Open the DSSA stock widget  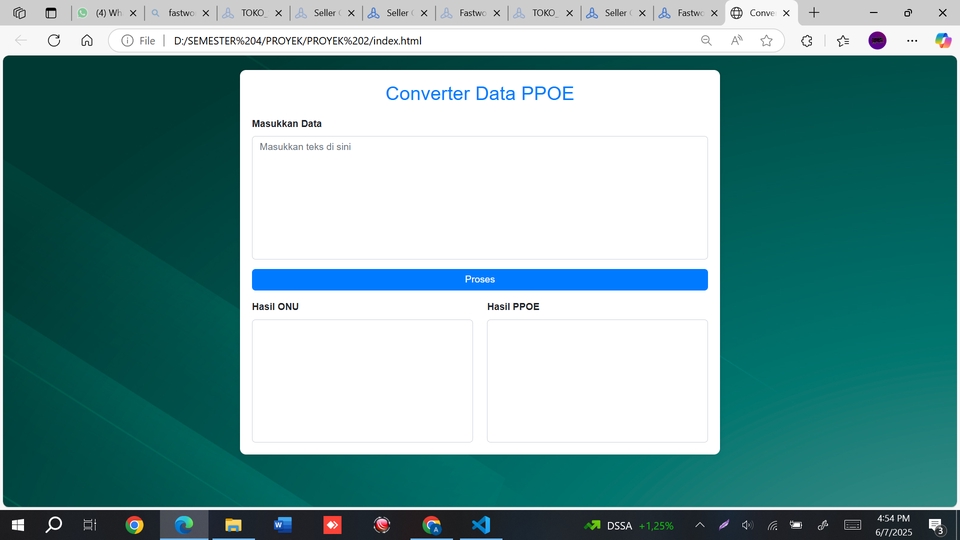point(628,525)
